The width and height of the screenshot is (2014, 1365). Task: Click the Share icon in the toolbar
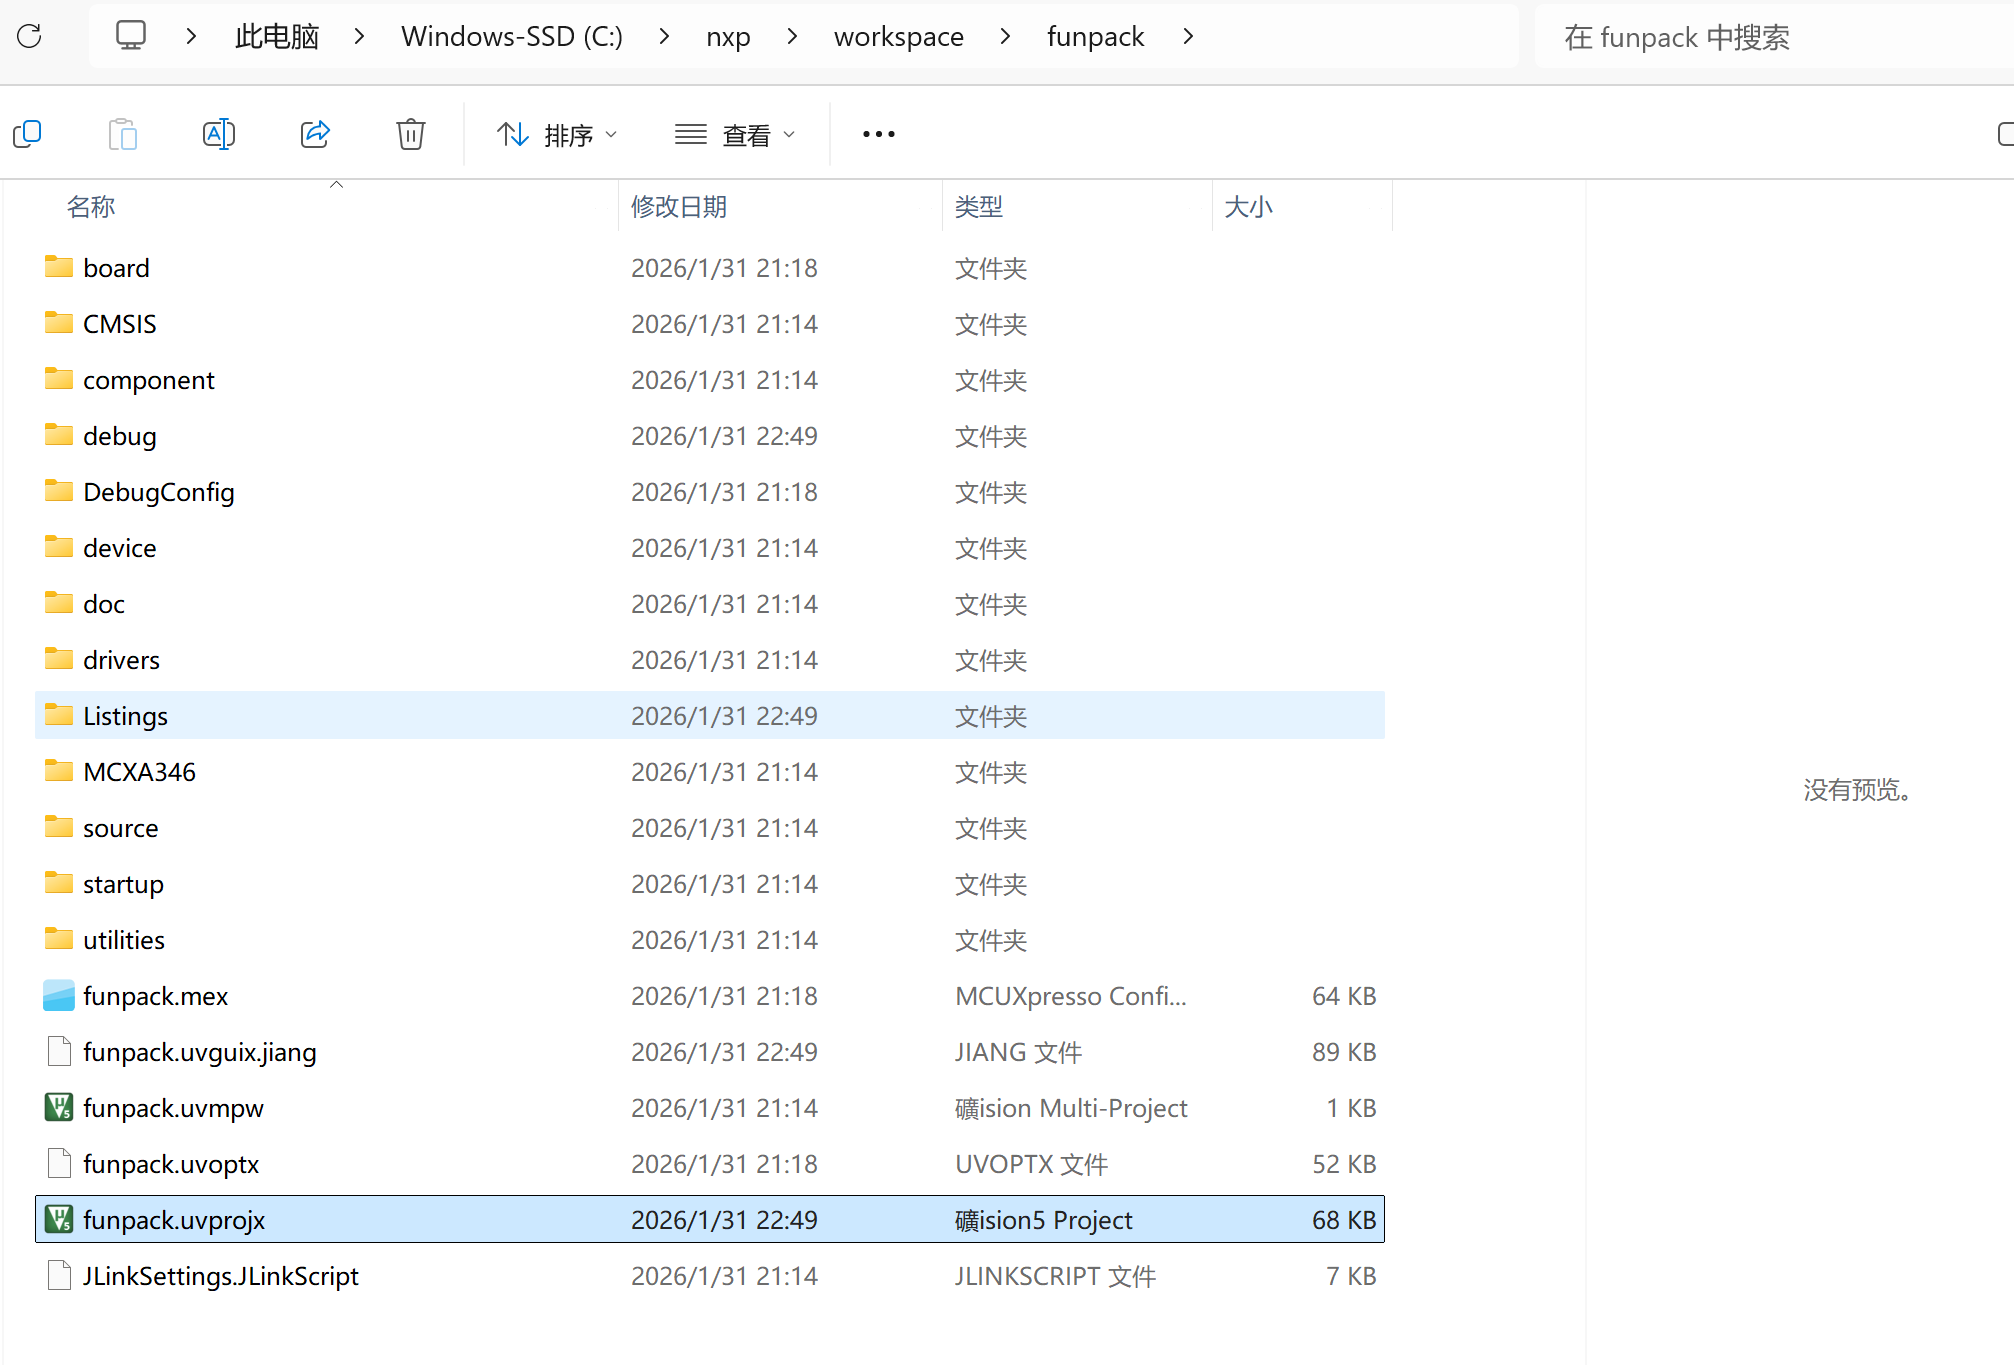pyautogui.click(x=315, y=133)
